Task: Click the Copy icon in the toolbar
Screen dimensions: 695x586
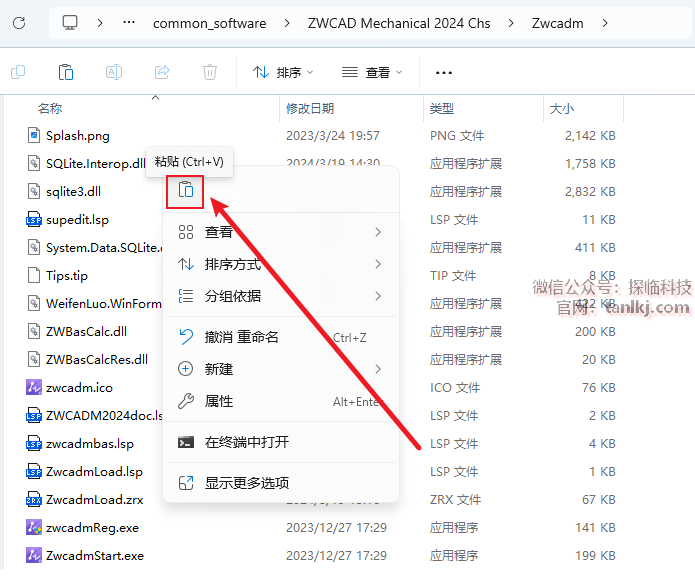Action: tap(18, 72)
